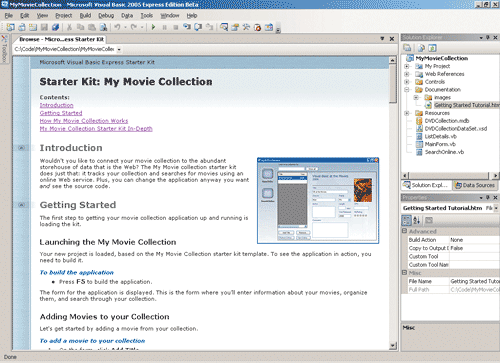Click the Refresh icon in Solution Explorer toolbar
500x363 pixels.
click(432, 48)
